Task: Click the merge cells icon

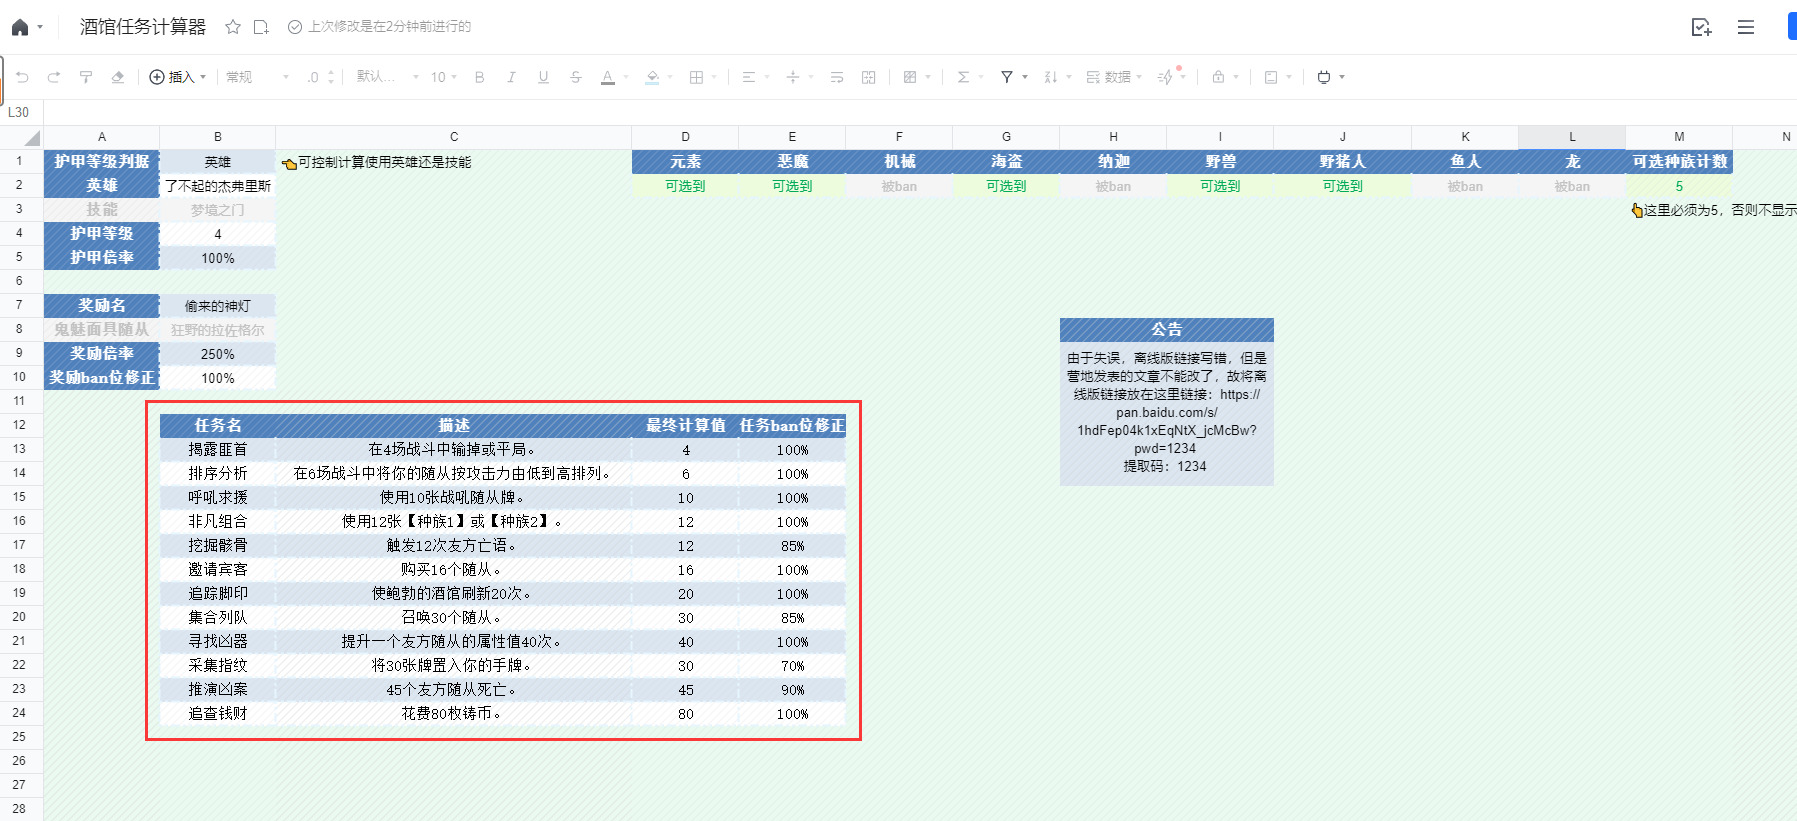Action: click(868, 77)
